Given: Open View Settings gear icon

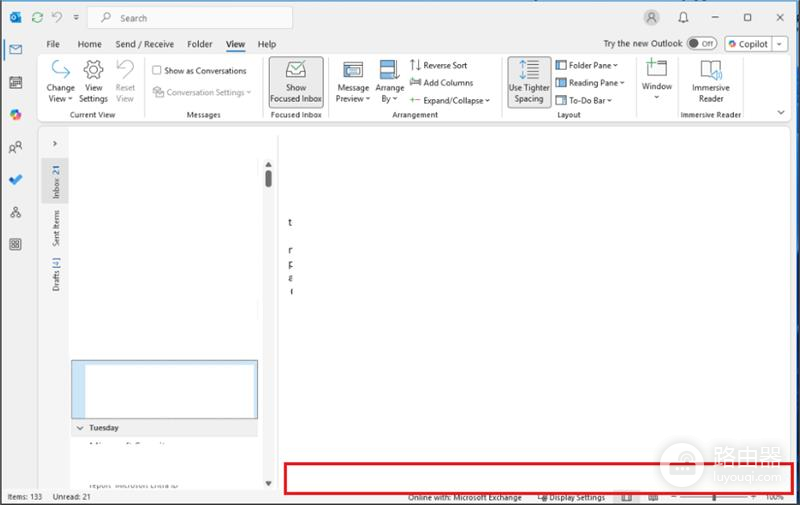Looking at the screenshot, I should (x=93, y=82).
